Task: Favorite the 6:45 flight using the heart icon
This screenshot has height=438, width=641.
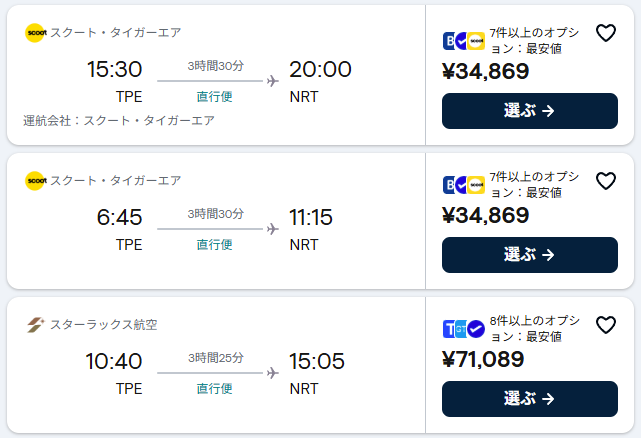Action: (x=605, y=181)
